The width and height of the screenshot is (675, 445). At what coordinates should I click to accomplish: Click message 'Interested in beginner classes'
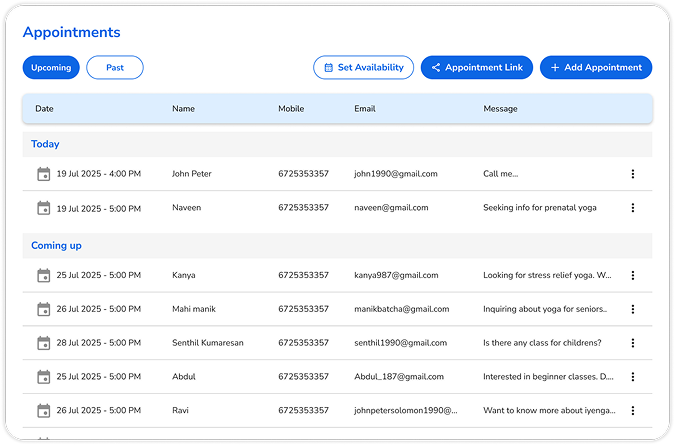click(548, 377)
